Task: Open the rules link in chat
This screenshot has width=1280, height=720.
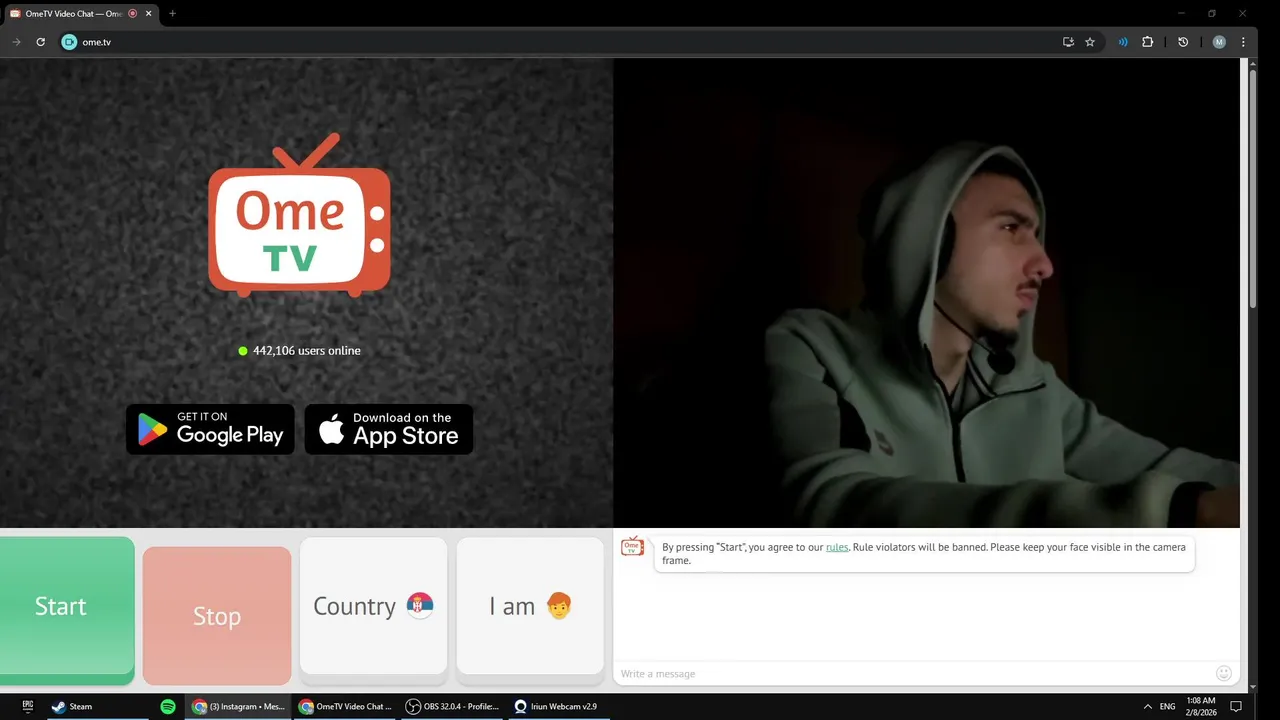Action: [x=837, y=547]
